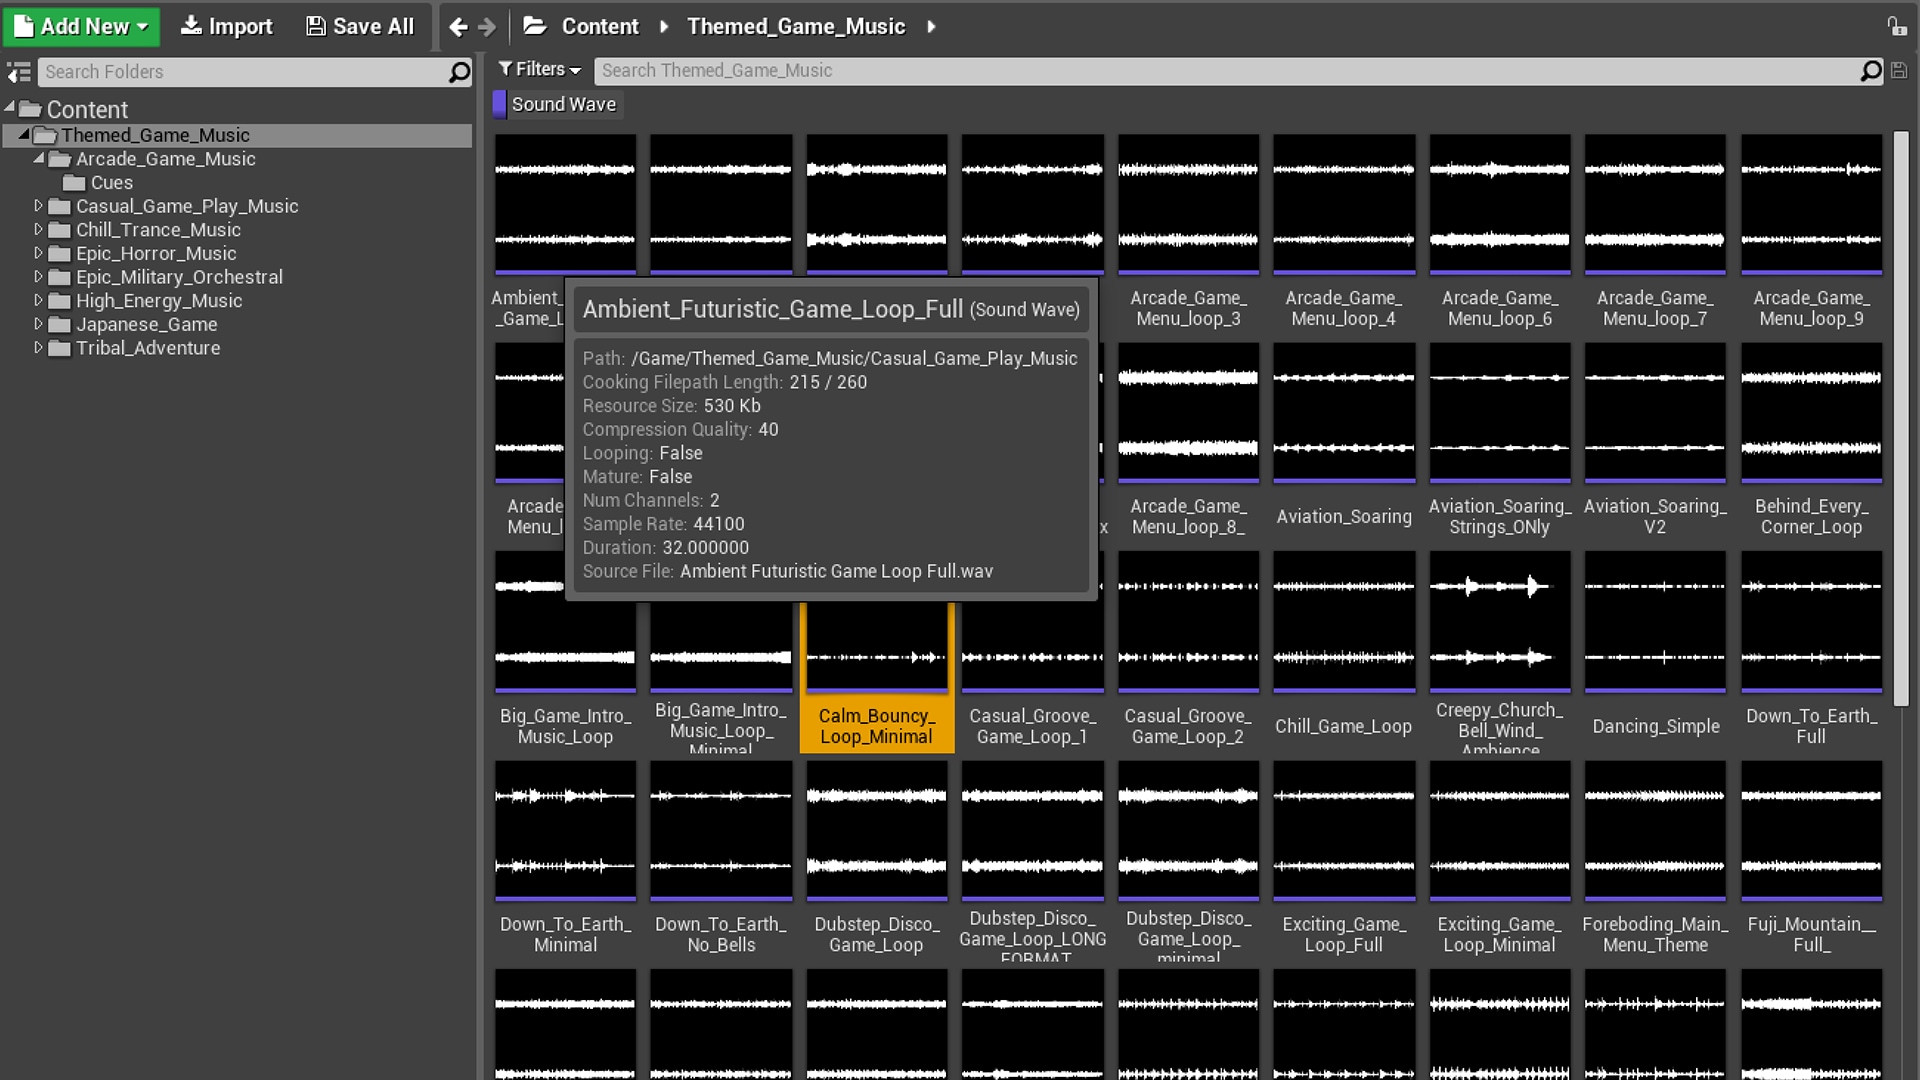Select Down_To_Earth_No_Bells asset
1920x1080 pixels.
(x=720, y=858)
